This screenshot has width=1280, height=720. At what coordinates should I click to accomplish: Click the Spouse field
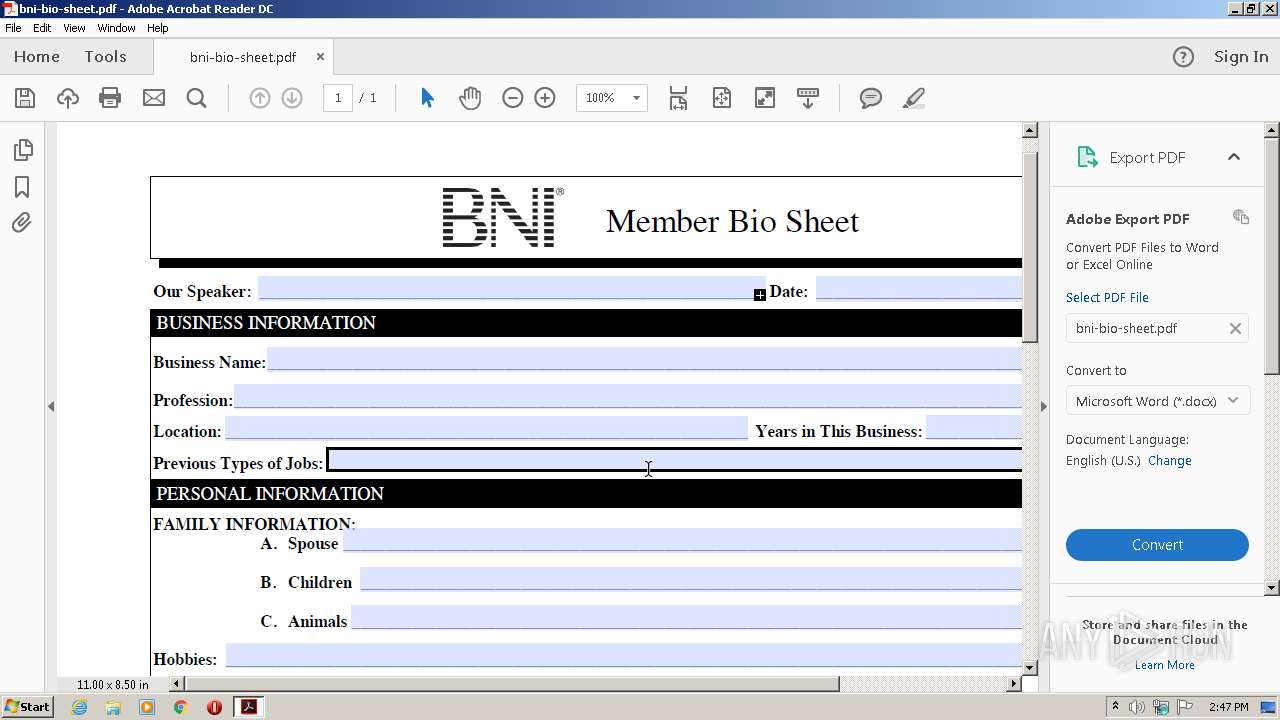[x=683, y=540]
